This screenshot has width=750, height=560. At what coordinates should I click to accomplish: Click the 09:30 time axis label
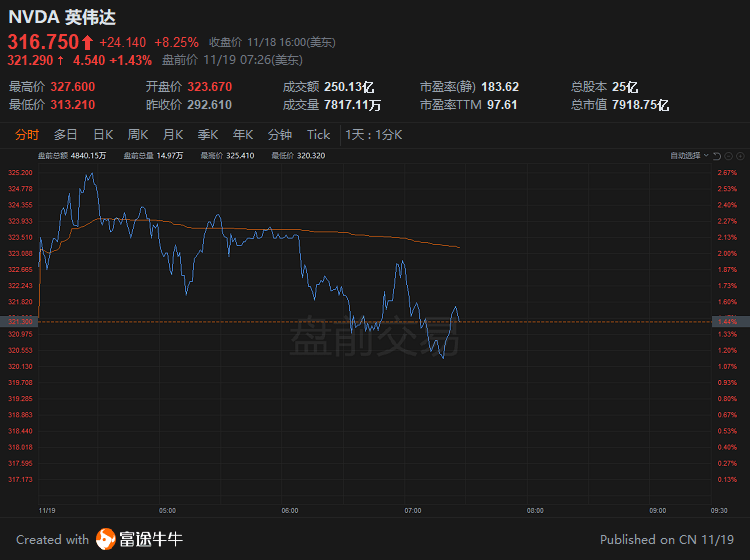[x=719, y=511]
